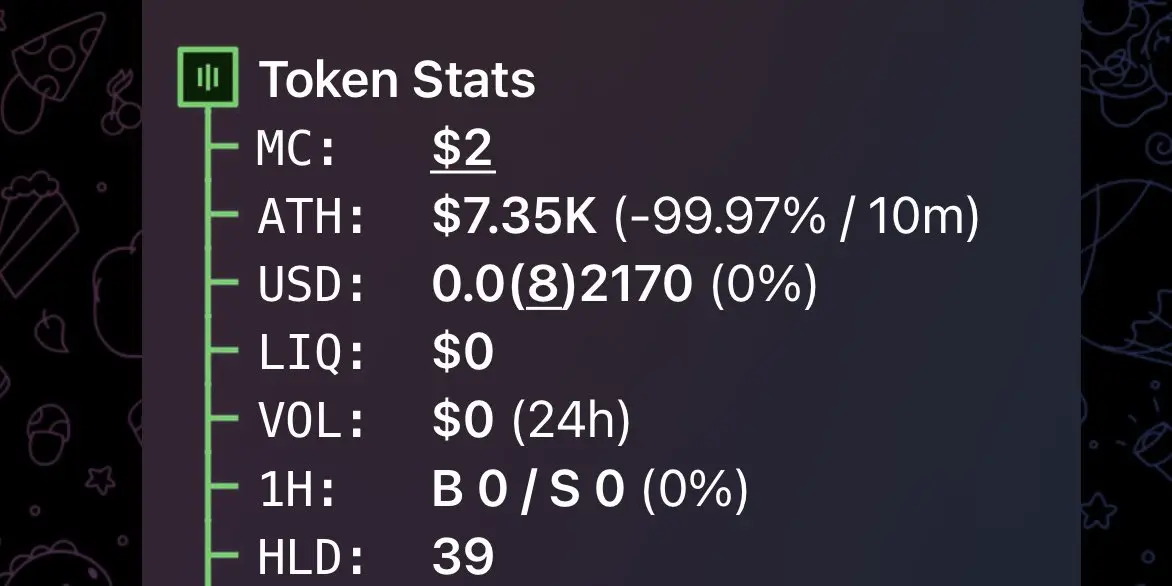Click the B 0 / S 0 trades value
Image resolution: width=1172 pixels, height=586 pixels.
528,490
